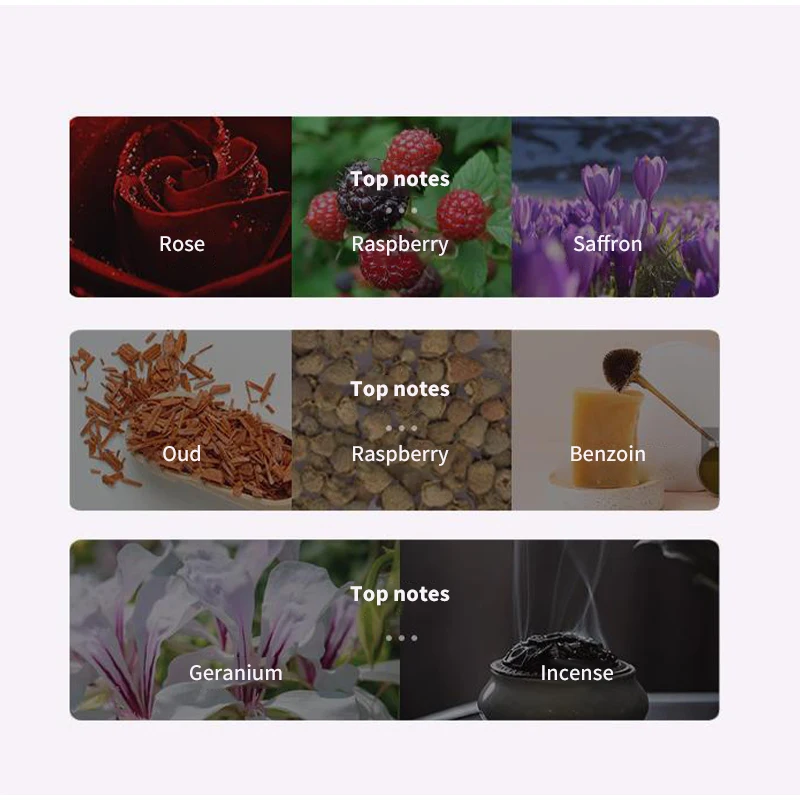Select the red rose photo tile
The width and height of the screenshot is (800, 800).
point(181,207)
